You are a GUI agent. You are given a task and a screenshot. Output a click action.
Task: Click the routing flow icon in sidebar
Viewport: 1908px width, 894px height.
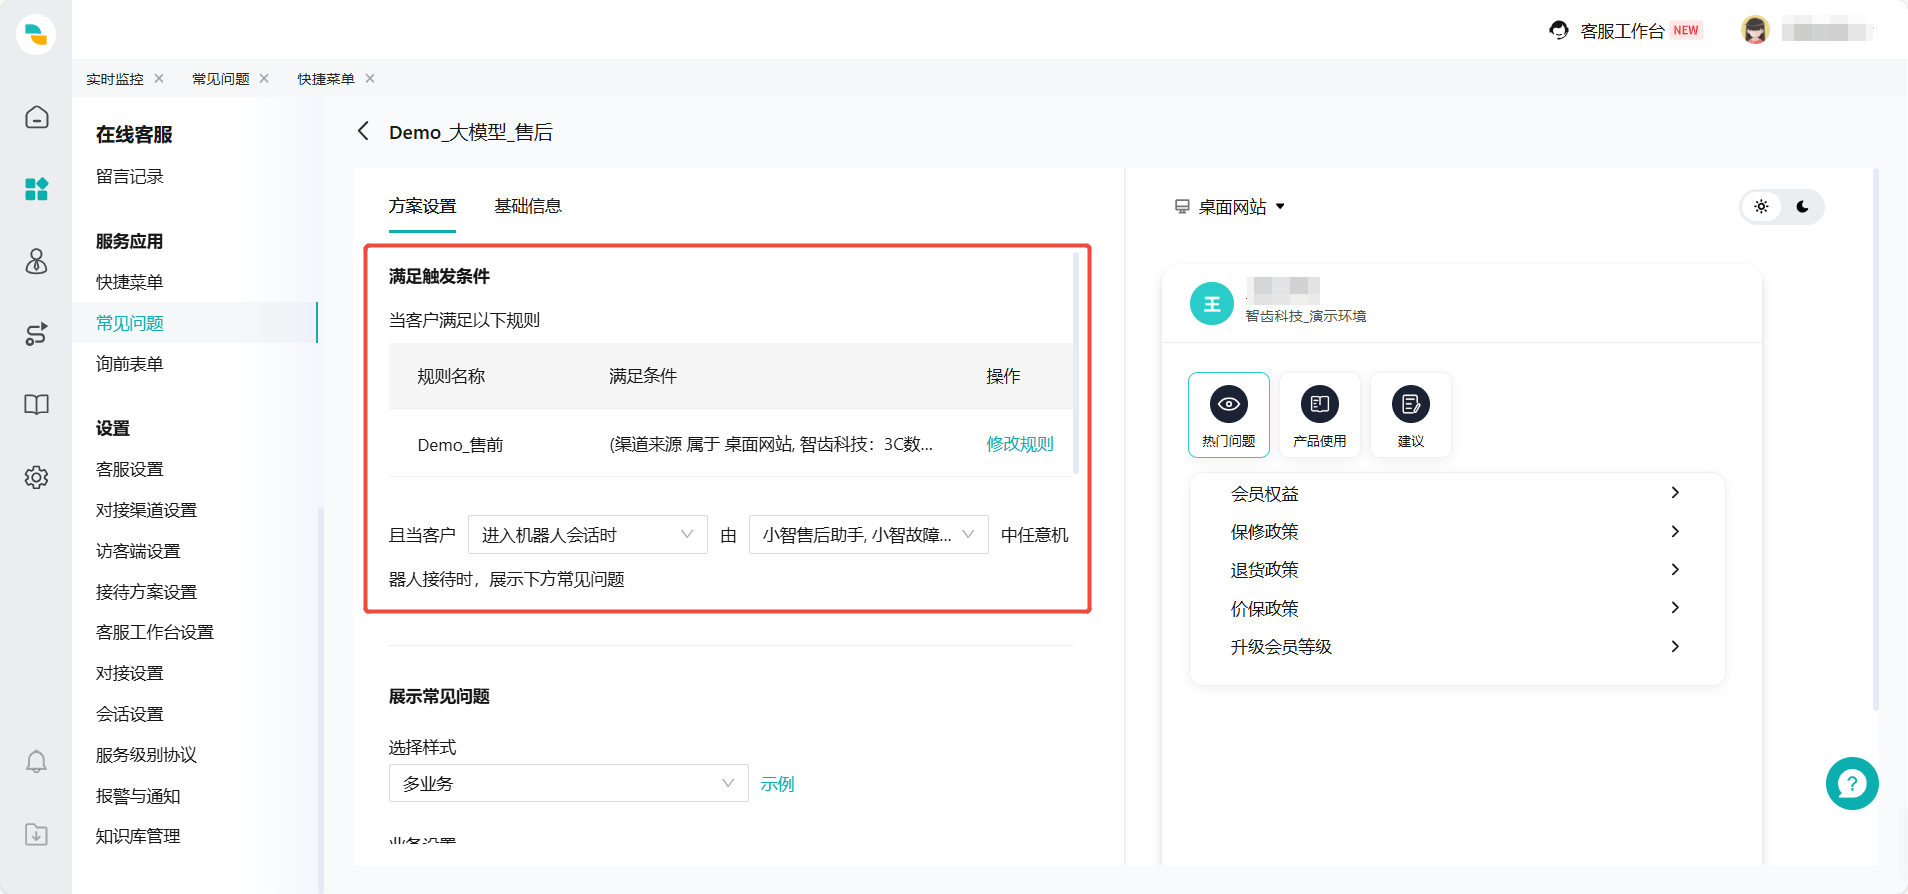point(36,333)
